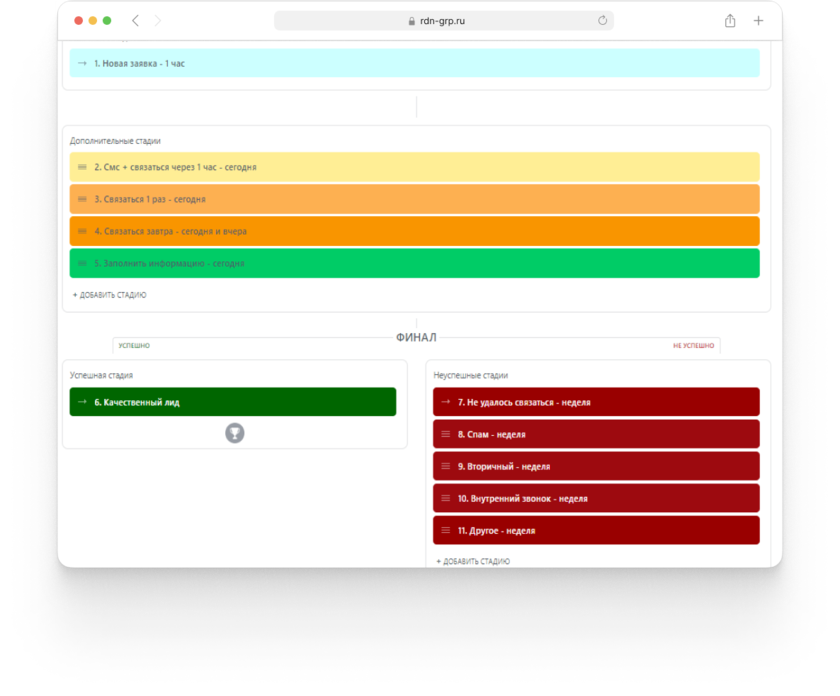
Task: Click drag handle of '10. Внутренний звонок' stage
Action: [446, 498]
